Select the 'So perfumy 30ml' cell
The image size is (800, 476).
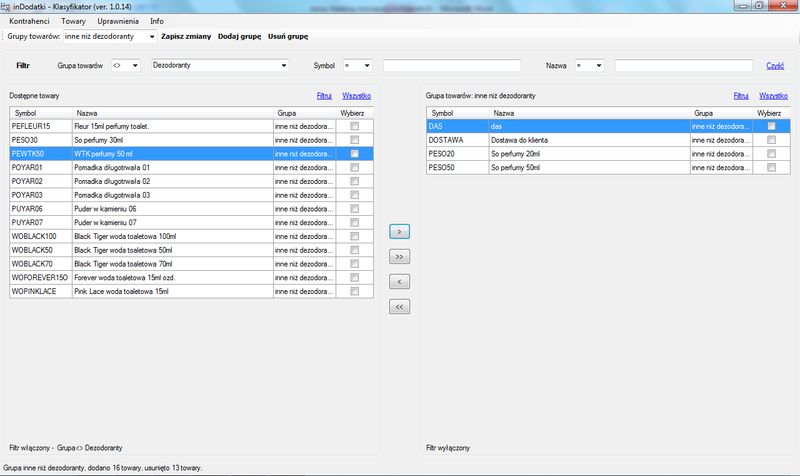pos(172,140)
